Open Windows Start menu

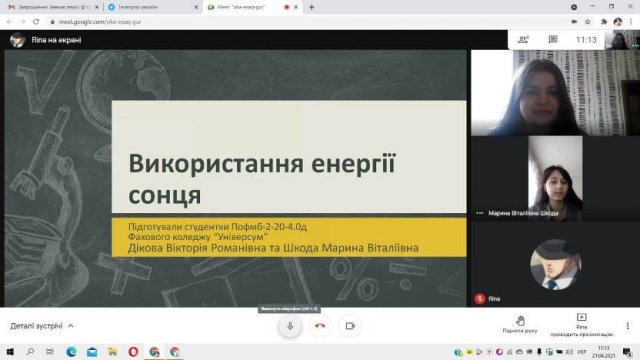click(x=10, y=351)
